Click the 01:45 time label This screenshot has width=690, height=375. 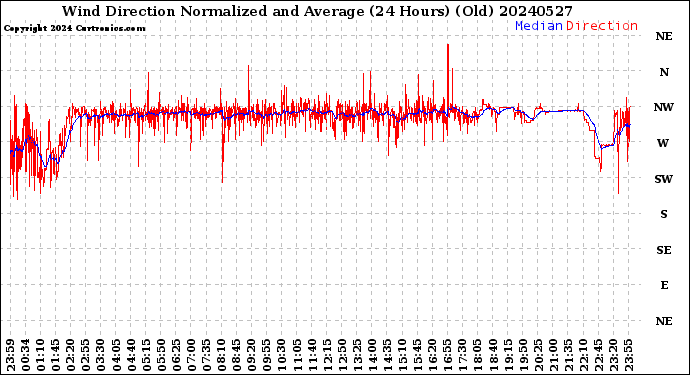coord(55,355)
